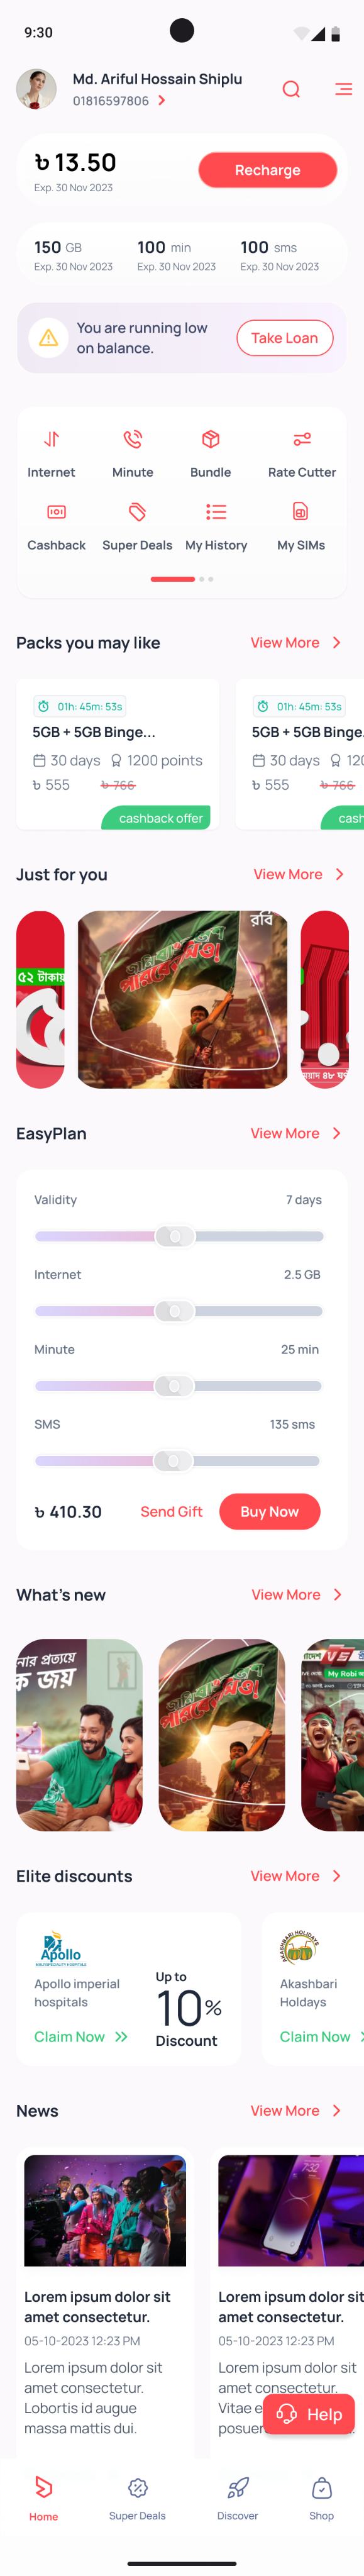Screen dimensions: 364x2576
Task: Open the Apollo hospitals Claim Now link
Action: 81,2036
